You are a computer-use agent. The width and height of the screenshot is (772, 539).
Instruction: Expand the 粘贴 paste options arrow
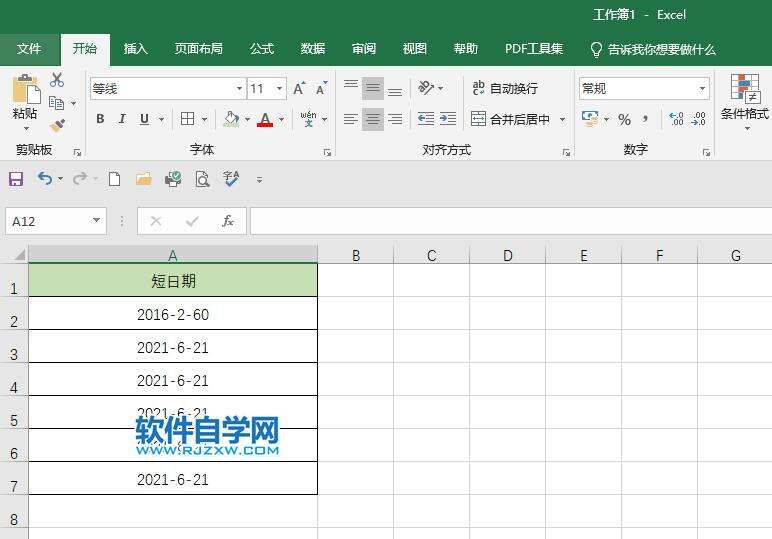click(26, 129)
